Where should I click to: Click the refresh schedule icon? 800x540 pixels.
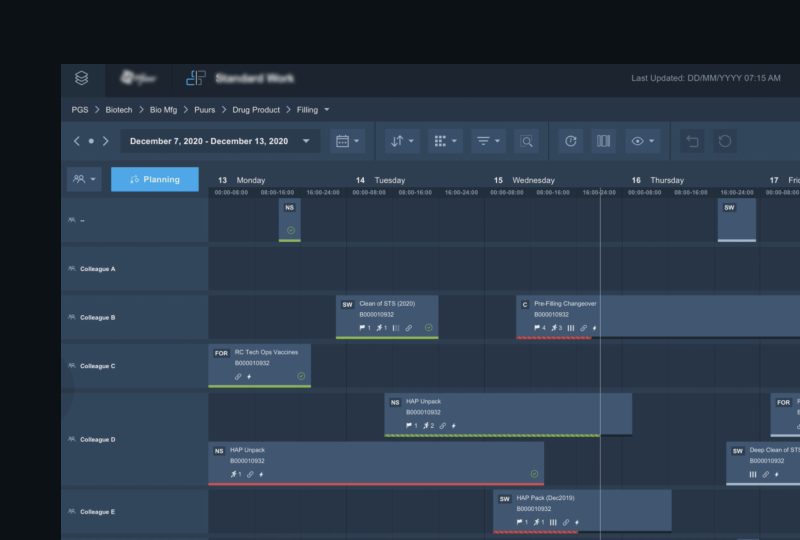[x=570, y=141]
